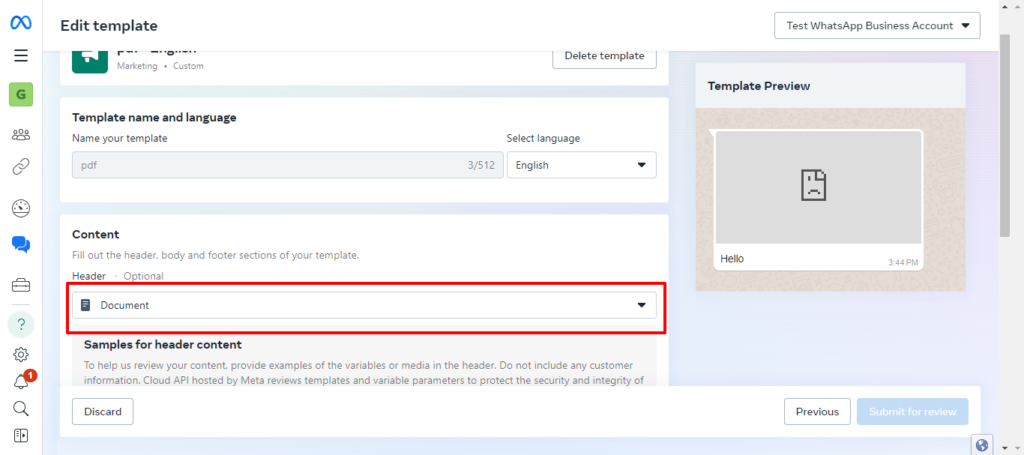Open the speedometer dashboard icon

(21, 208)
